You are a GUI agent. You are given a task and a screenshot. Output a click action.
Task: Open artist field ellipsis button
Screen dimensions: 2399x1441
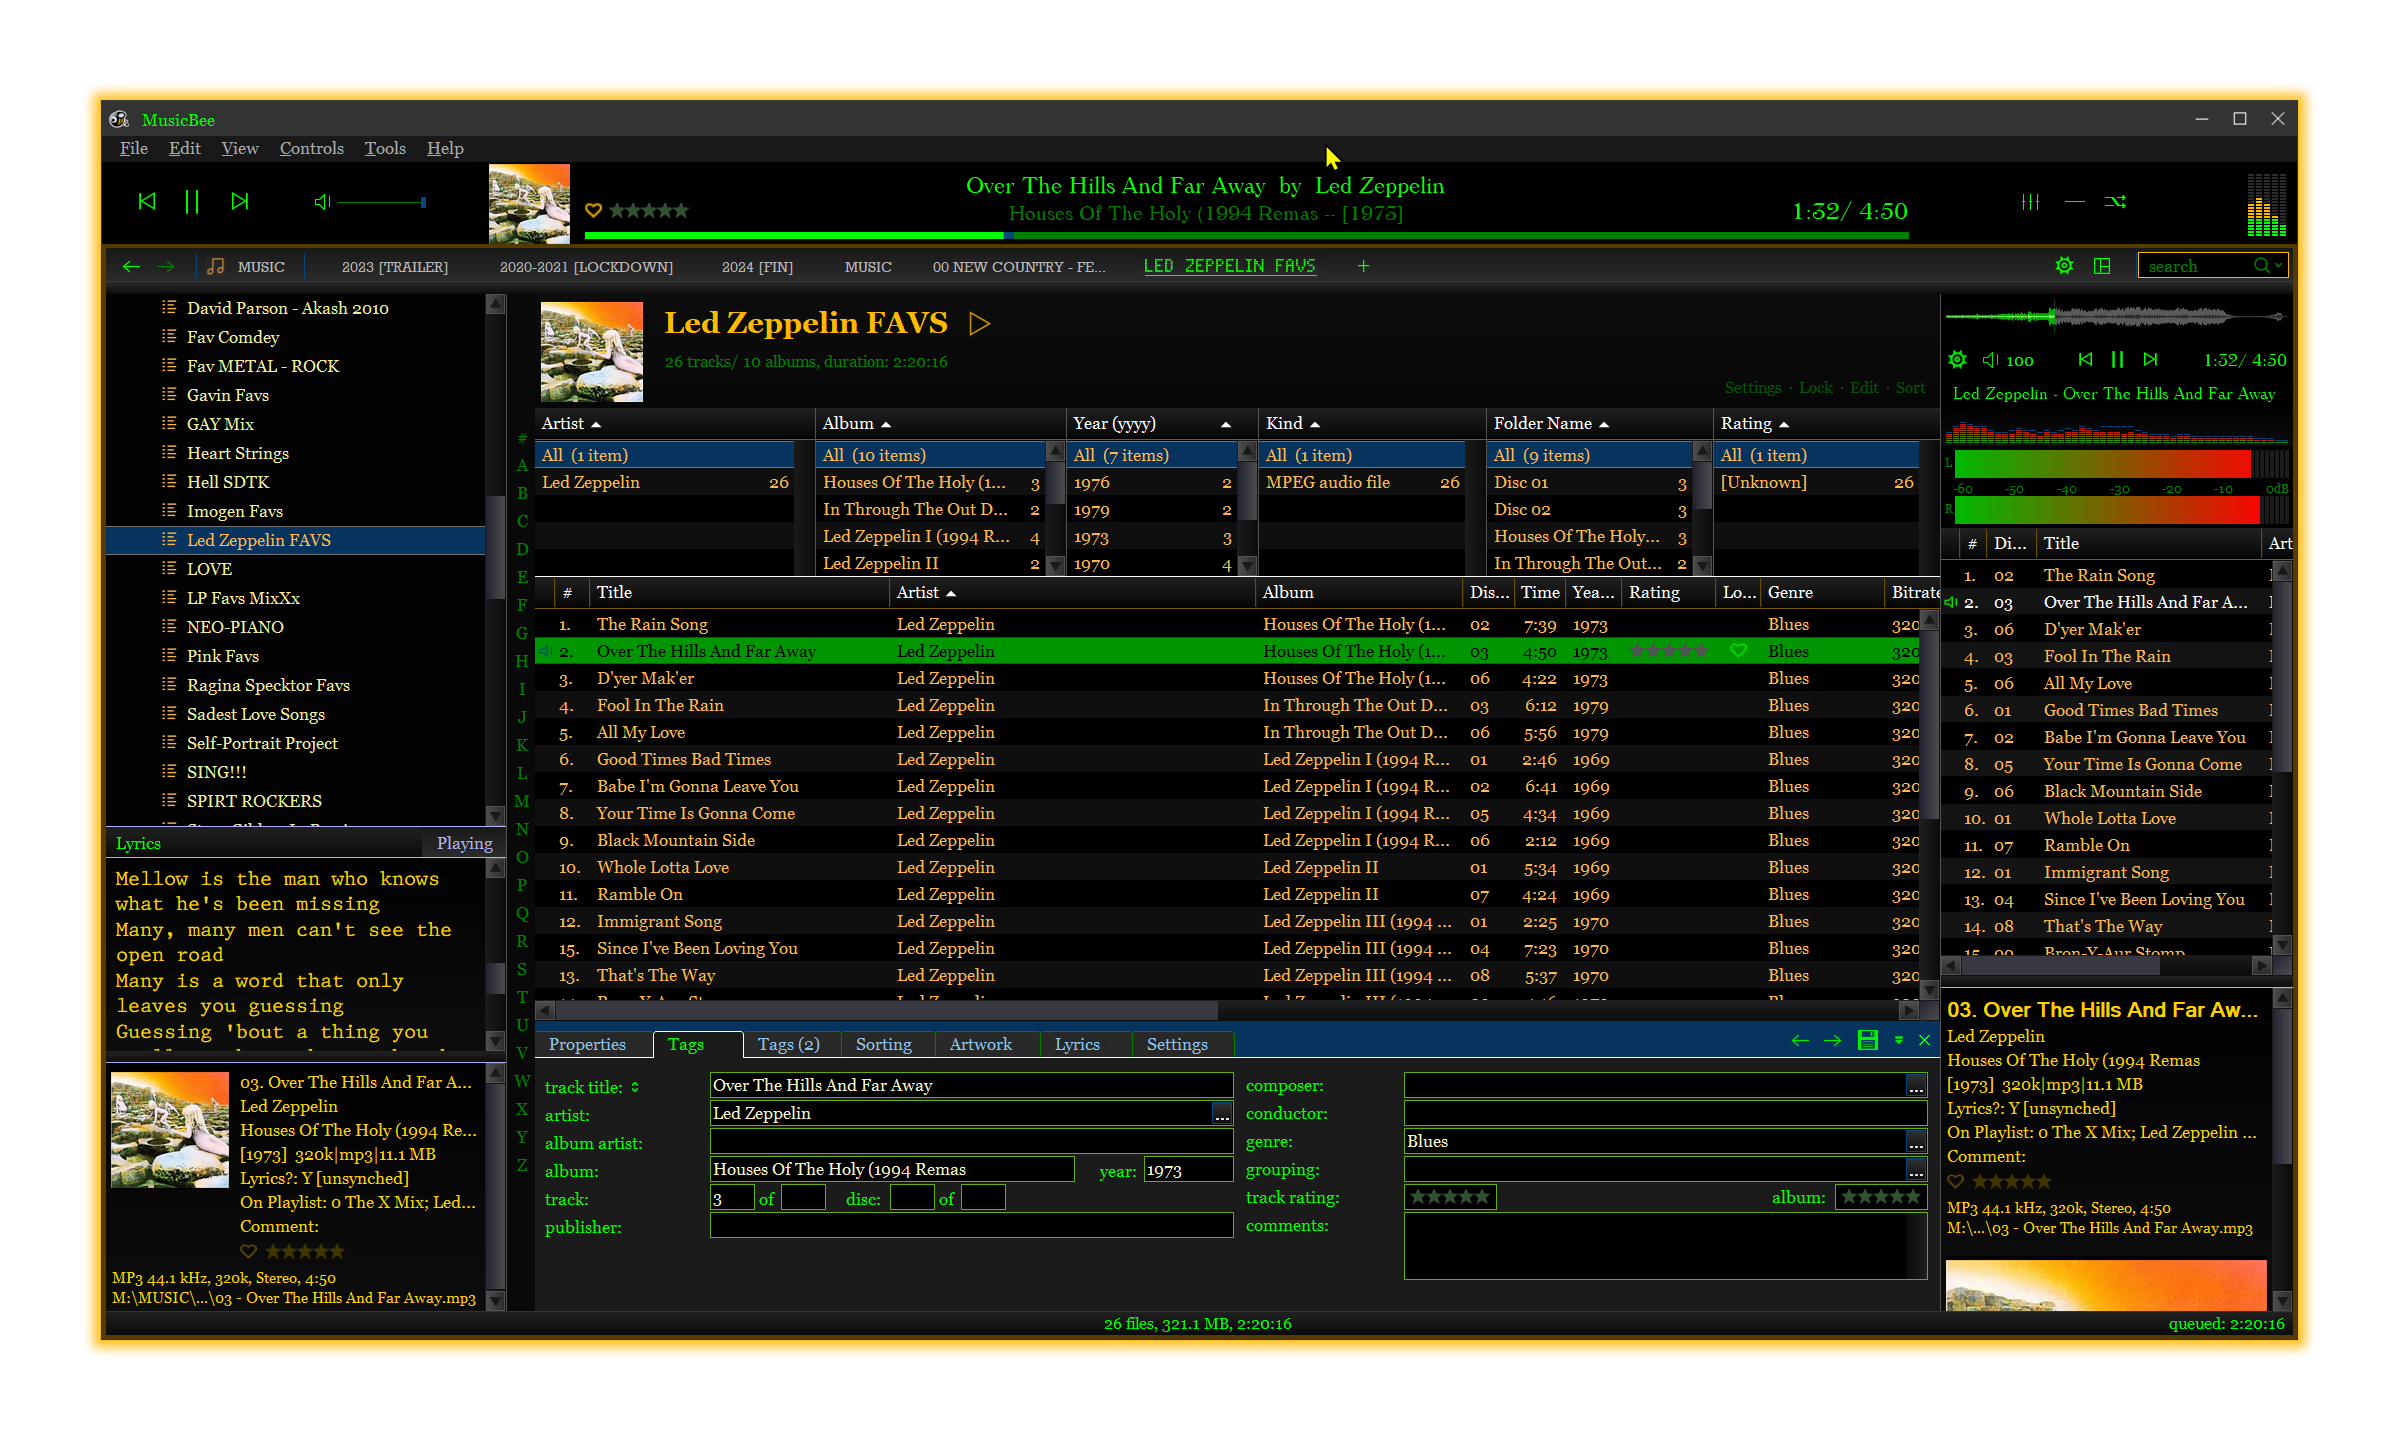tap(1222, 1113)
